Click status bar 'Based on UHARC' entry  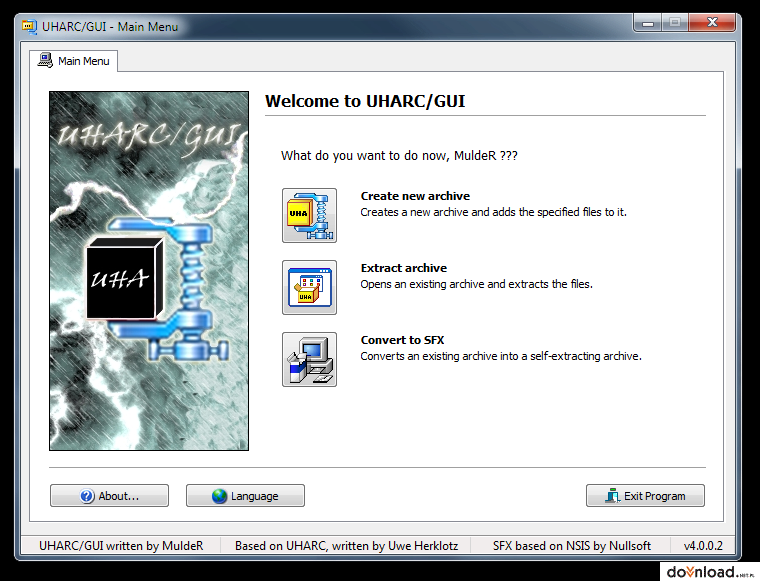pyautogui.click(x=347, y=546)
